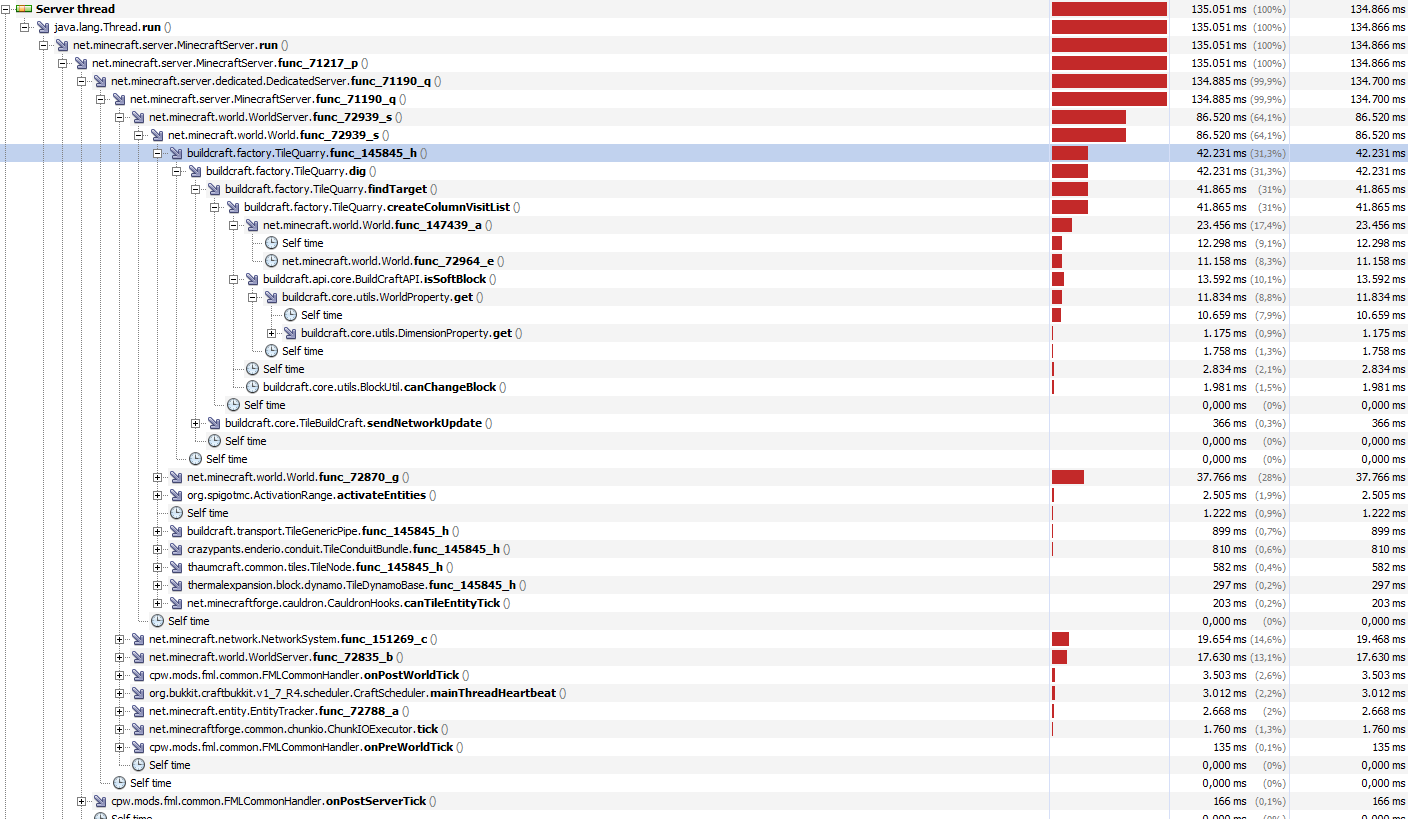Select the TileQuarry.findTarget row
The height and width of the screenshot is (819, 1408).
click(704, 189)
